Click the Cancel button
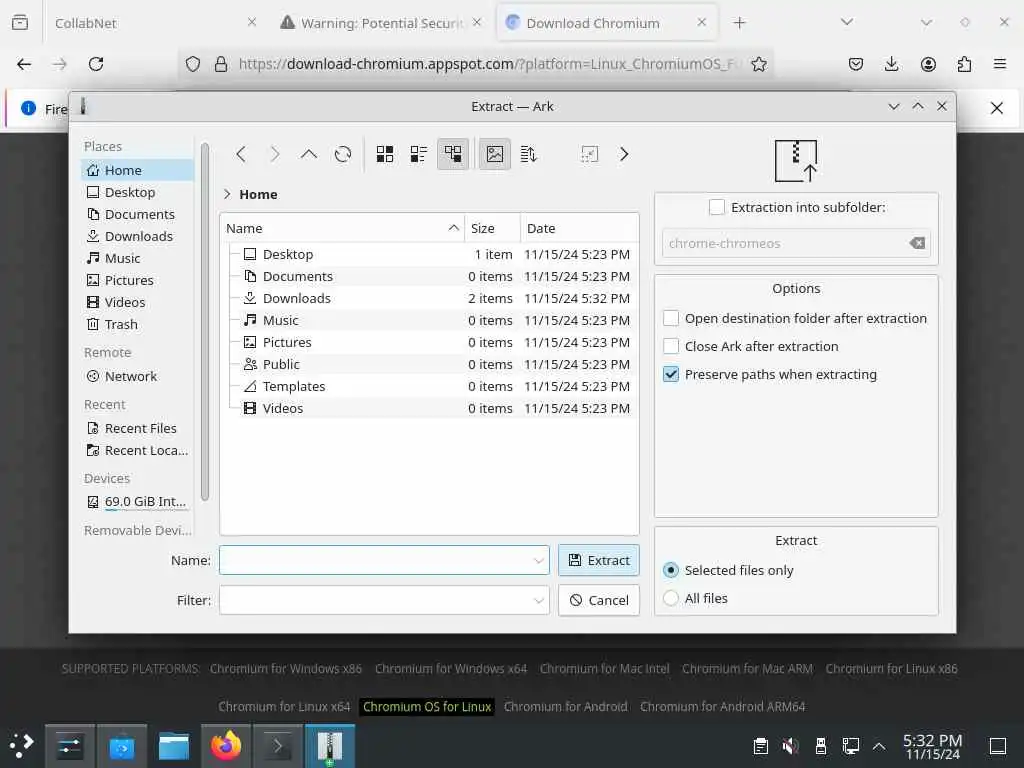Screen dimensions: 1024x768 599,600
